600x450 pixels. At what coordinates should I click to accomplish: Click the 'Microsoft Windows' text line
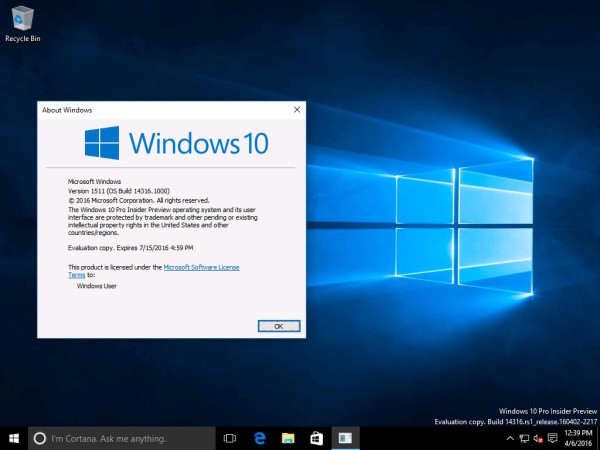(x=94, y=181)
